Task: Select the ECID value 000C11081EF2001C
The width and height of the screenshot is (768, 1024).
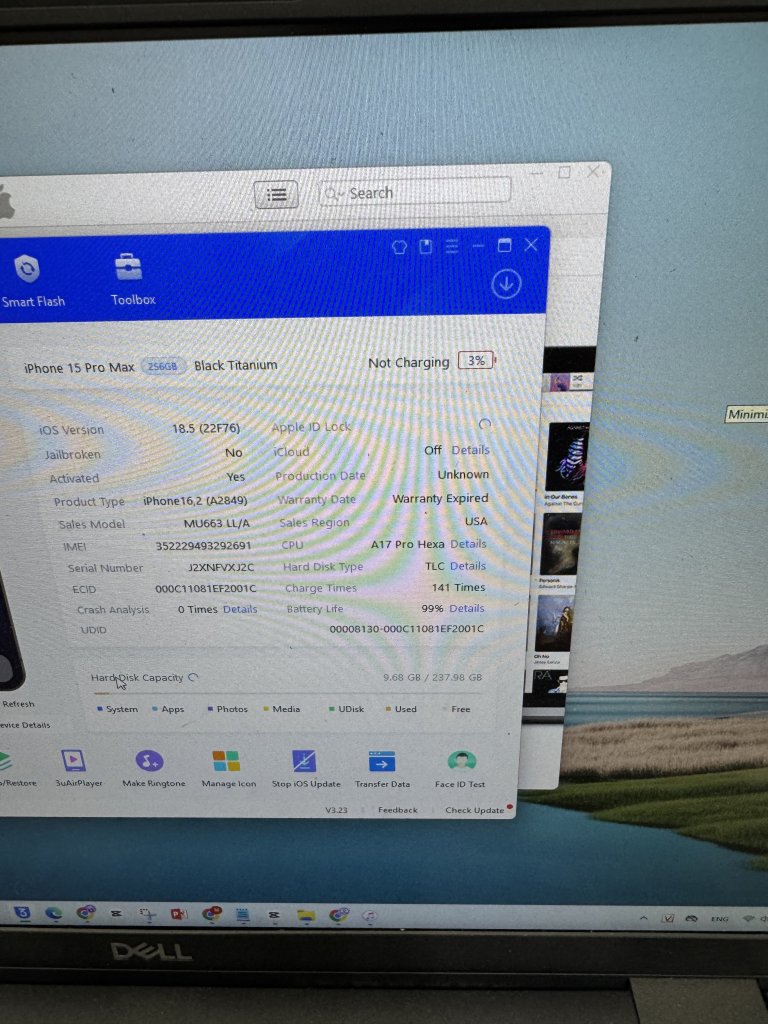Action: [x=206, y=588]
